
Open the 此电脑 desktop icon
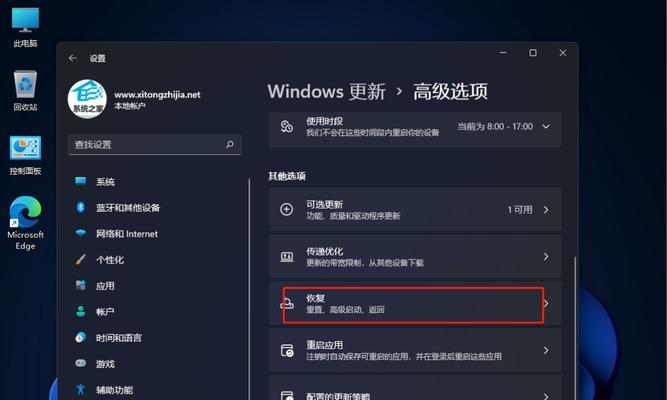pyautogui.click(x=25, y=27)
